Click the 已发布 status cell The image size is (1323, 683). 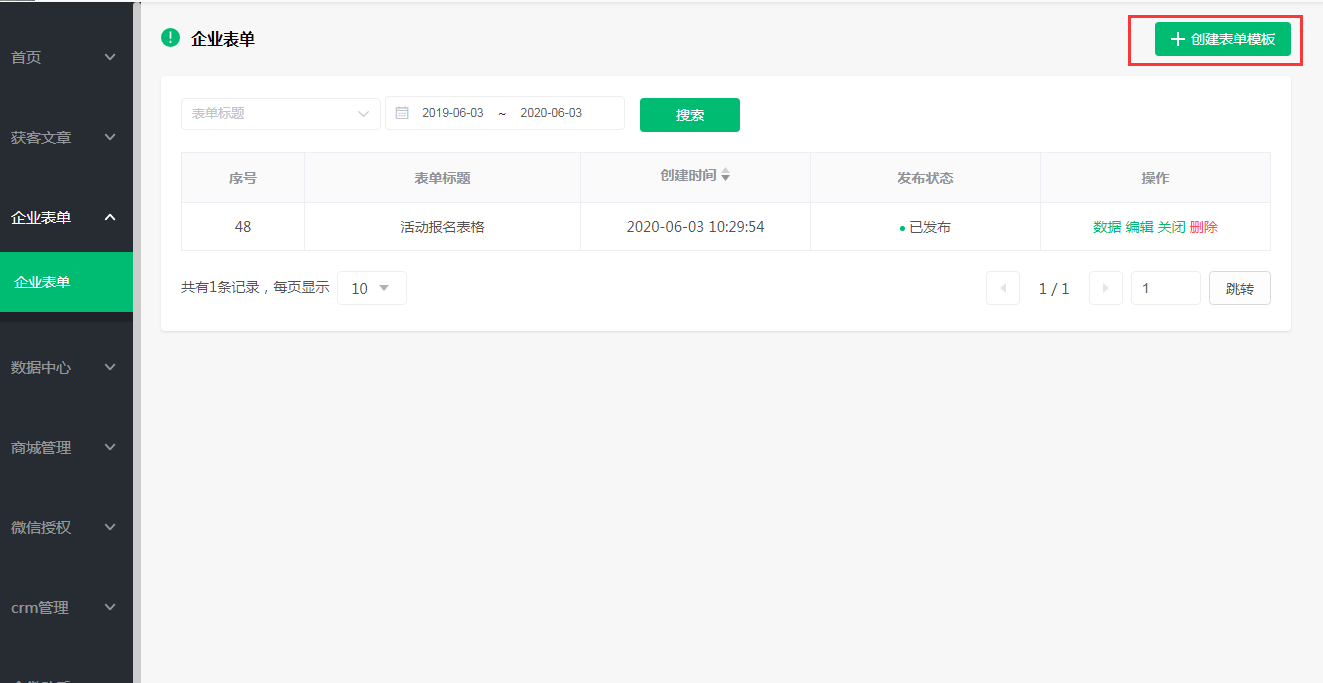click(x=925, y=227)
